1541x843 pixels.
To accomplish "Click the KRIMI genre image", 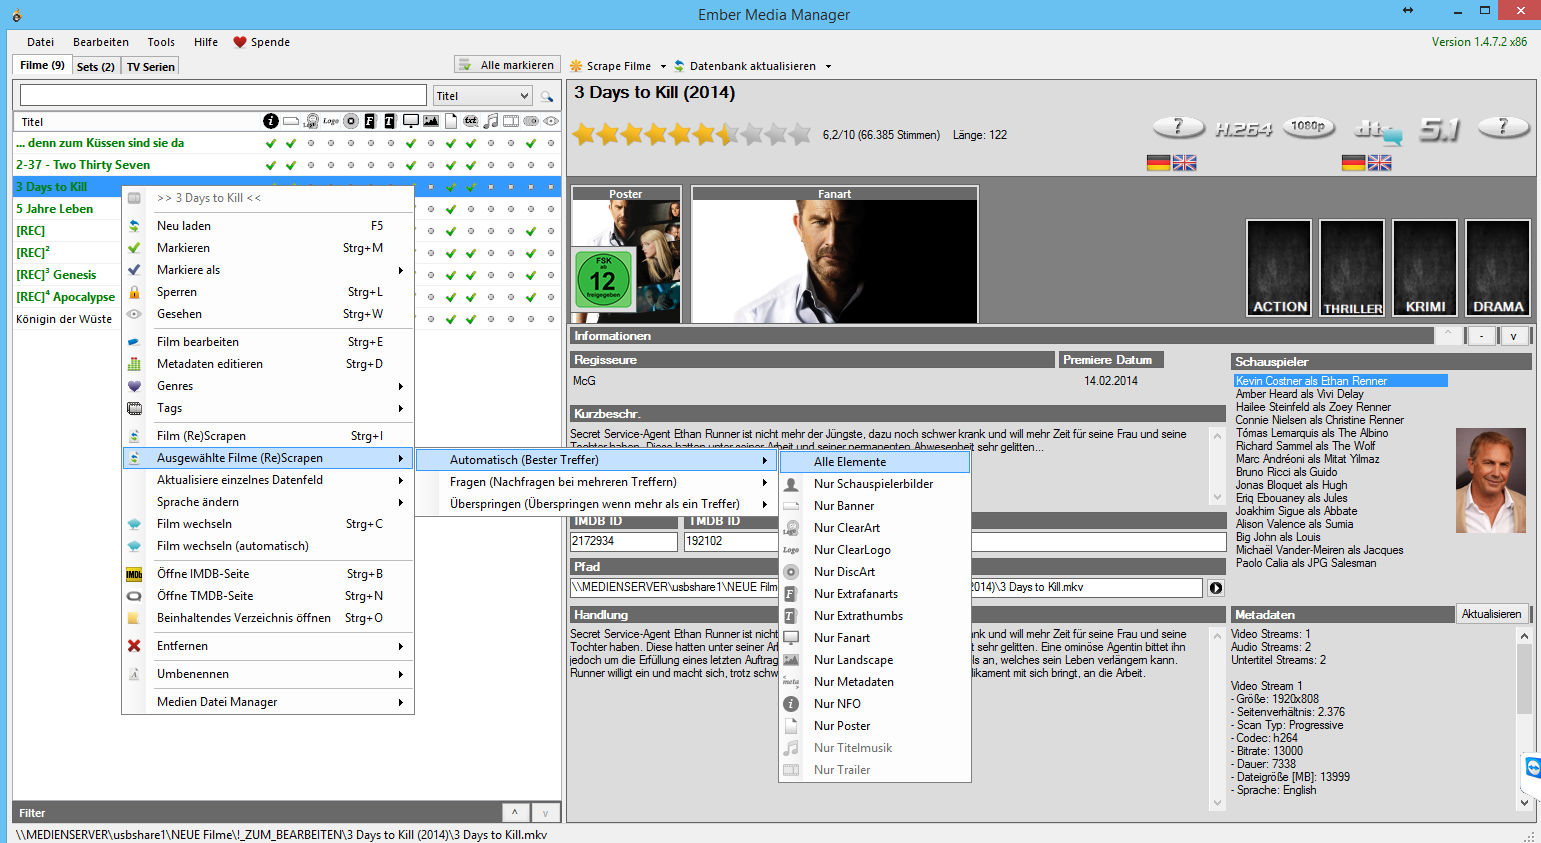I will pos(1425,268).
